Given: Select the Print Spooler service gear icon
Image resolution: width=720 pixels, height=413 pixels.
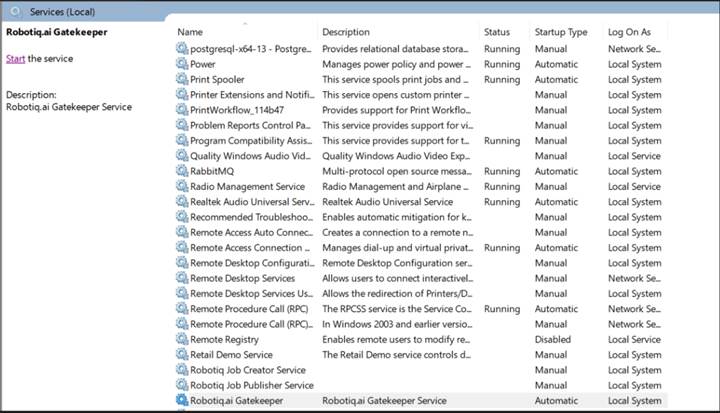Looking at the screenshot, I should [x=182, y=79].
